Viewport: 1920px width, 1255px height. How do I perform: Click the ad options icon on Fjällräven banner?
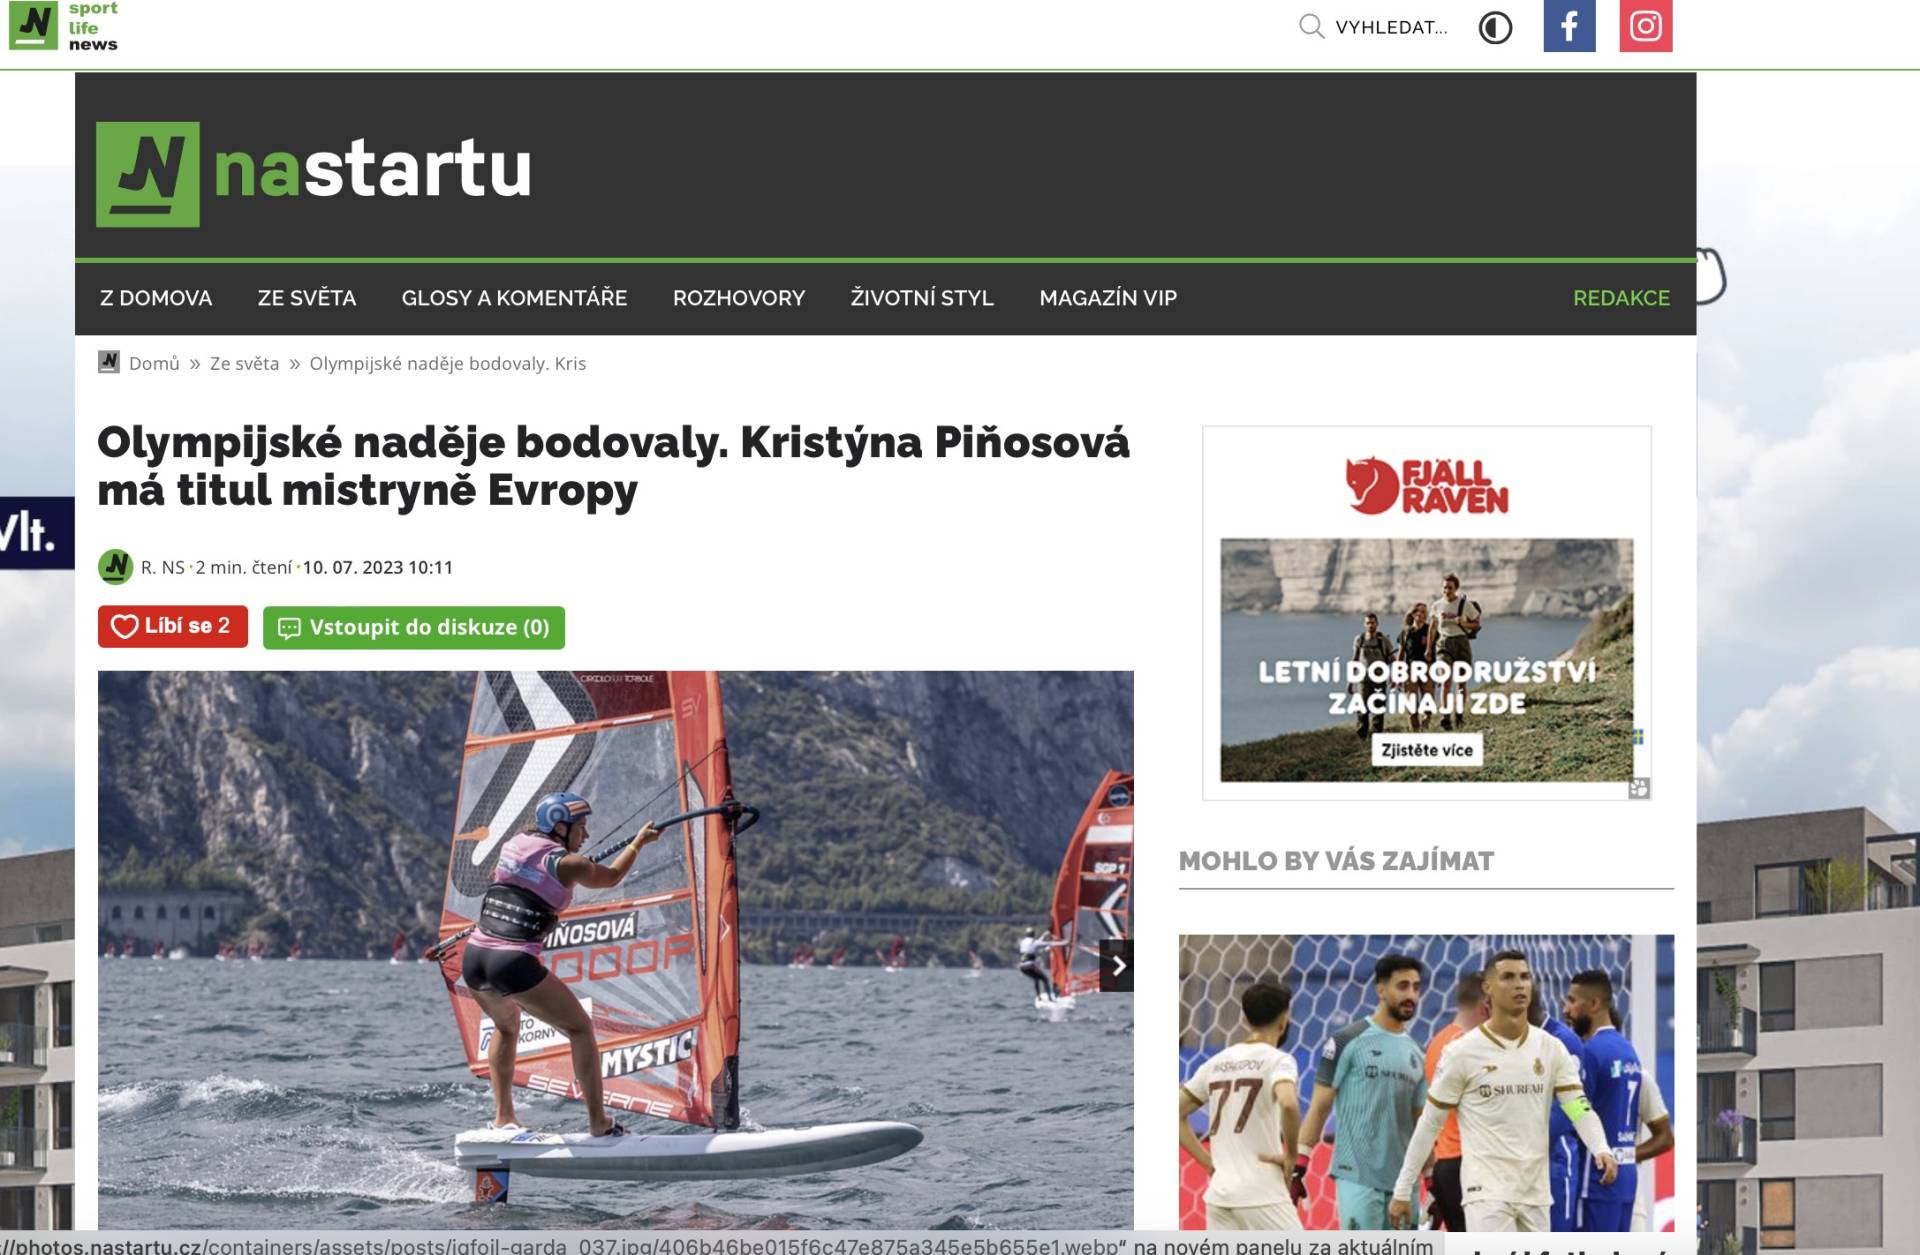click(1638, 788)
